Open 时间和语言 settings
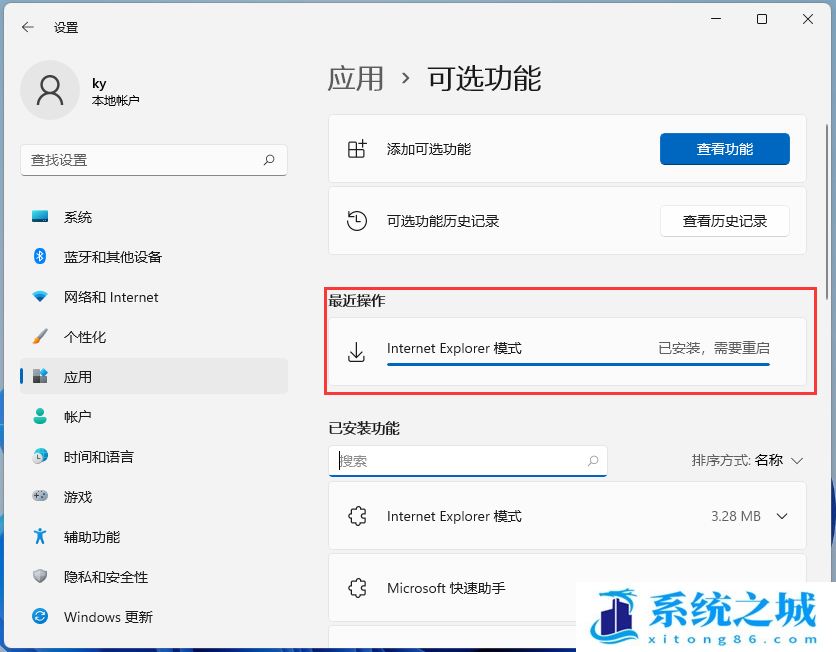This screenshot has width=836, height=652. (98, 457)
